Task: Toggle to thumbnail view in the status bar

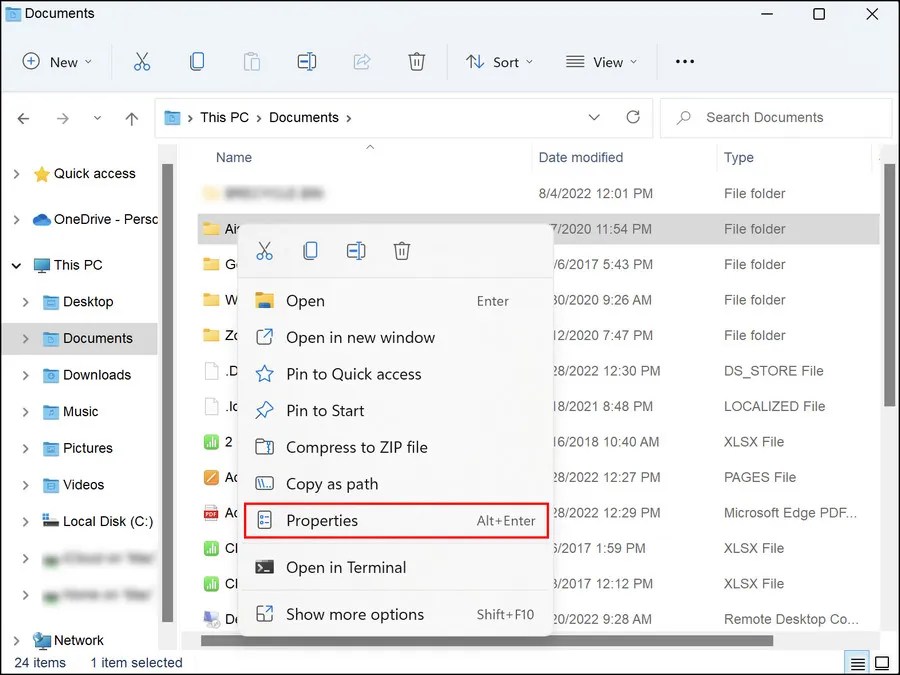Action: [882, 662]
